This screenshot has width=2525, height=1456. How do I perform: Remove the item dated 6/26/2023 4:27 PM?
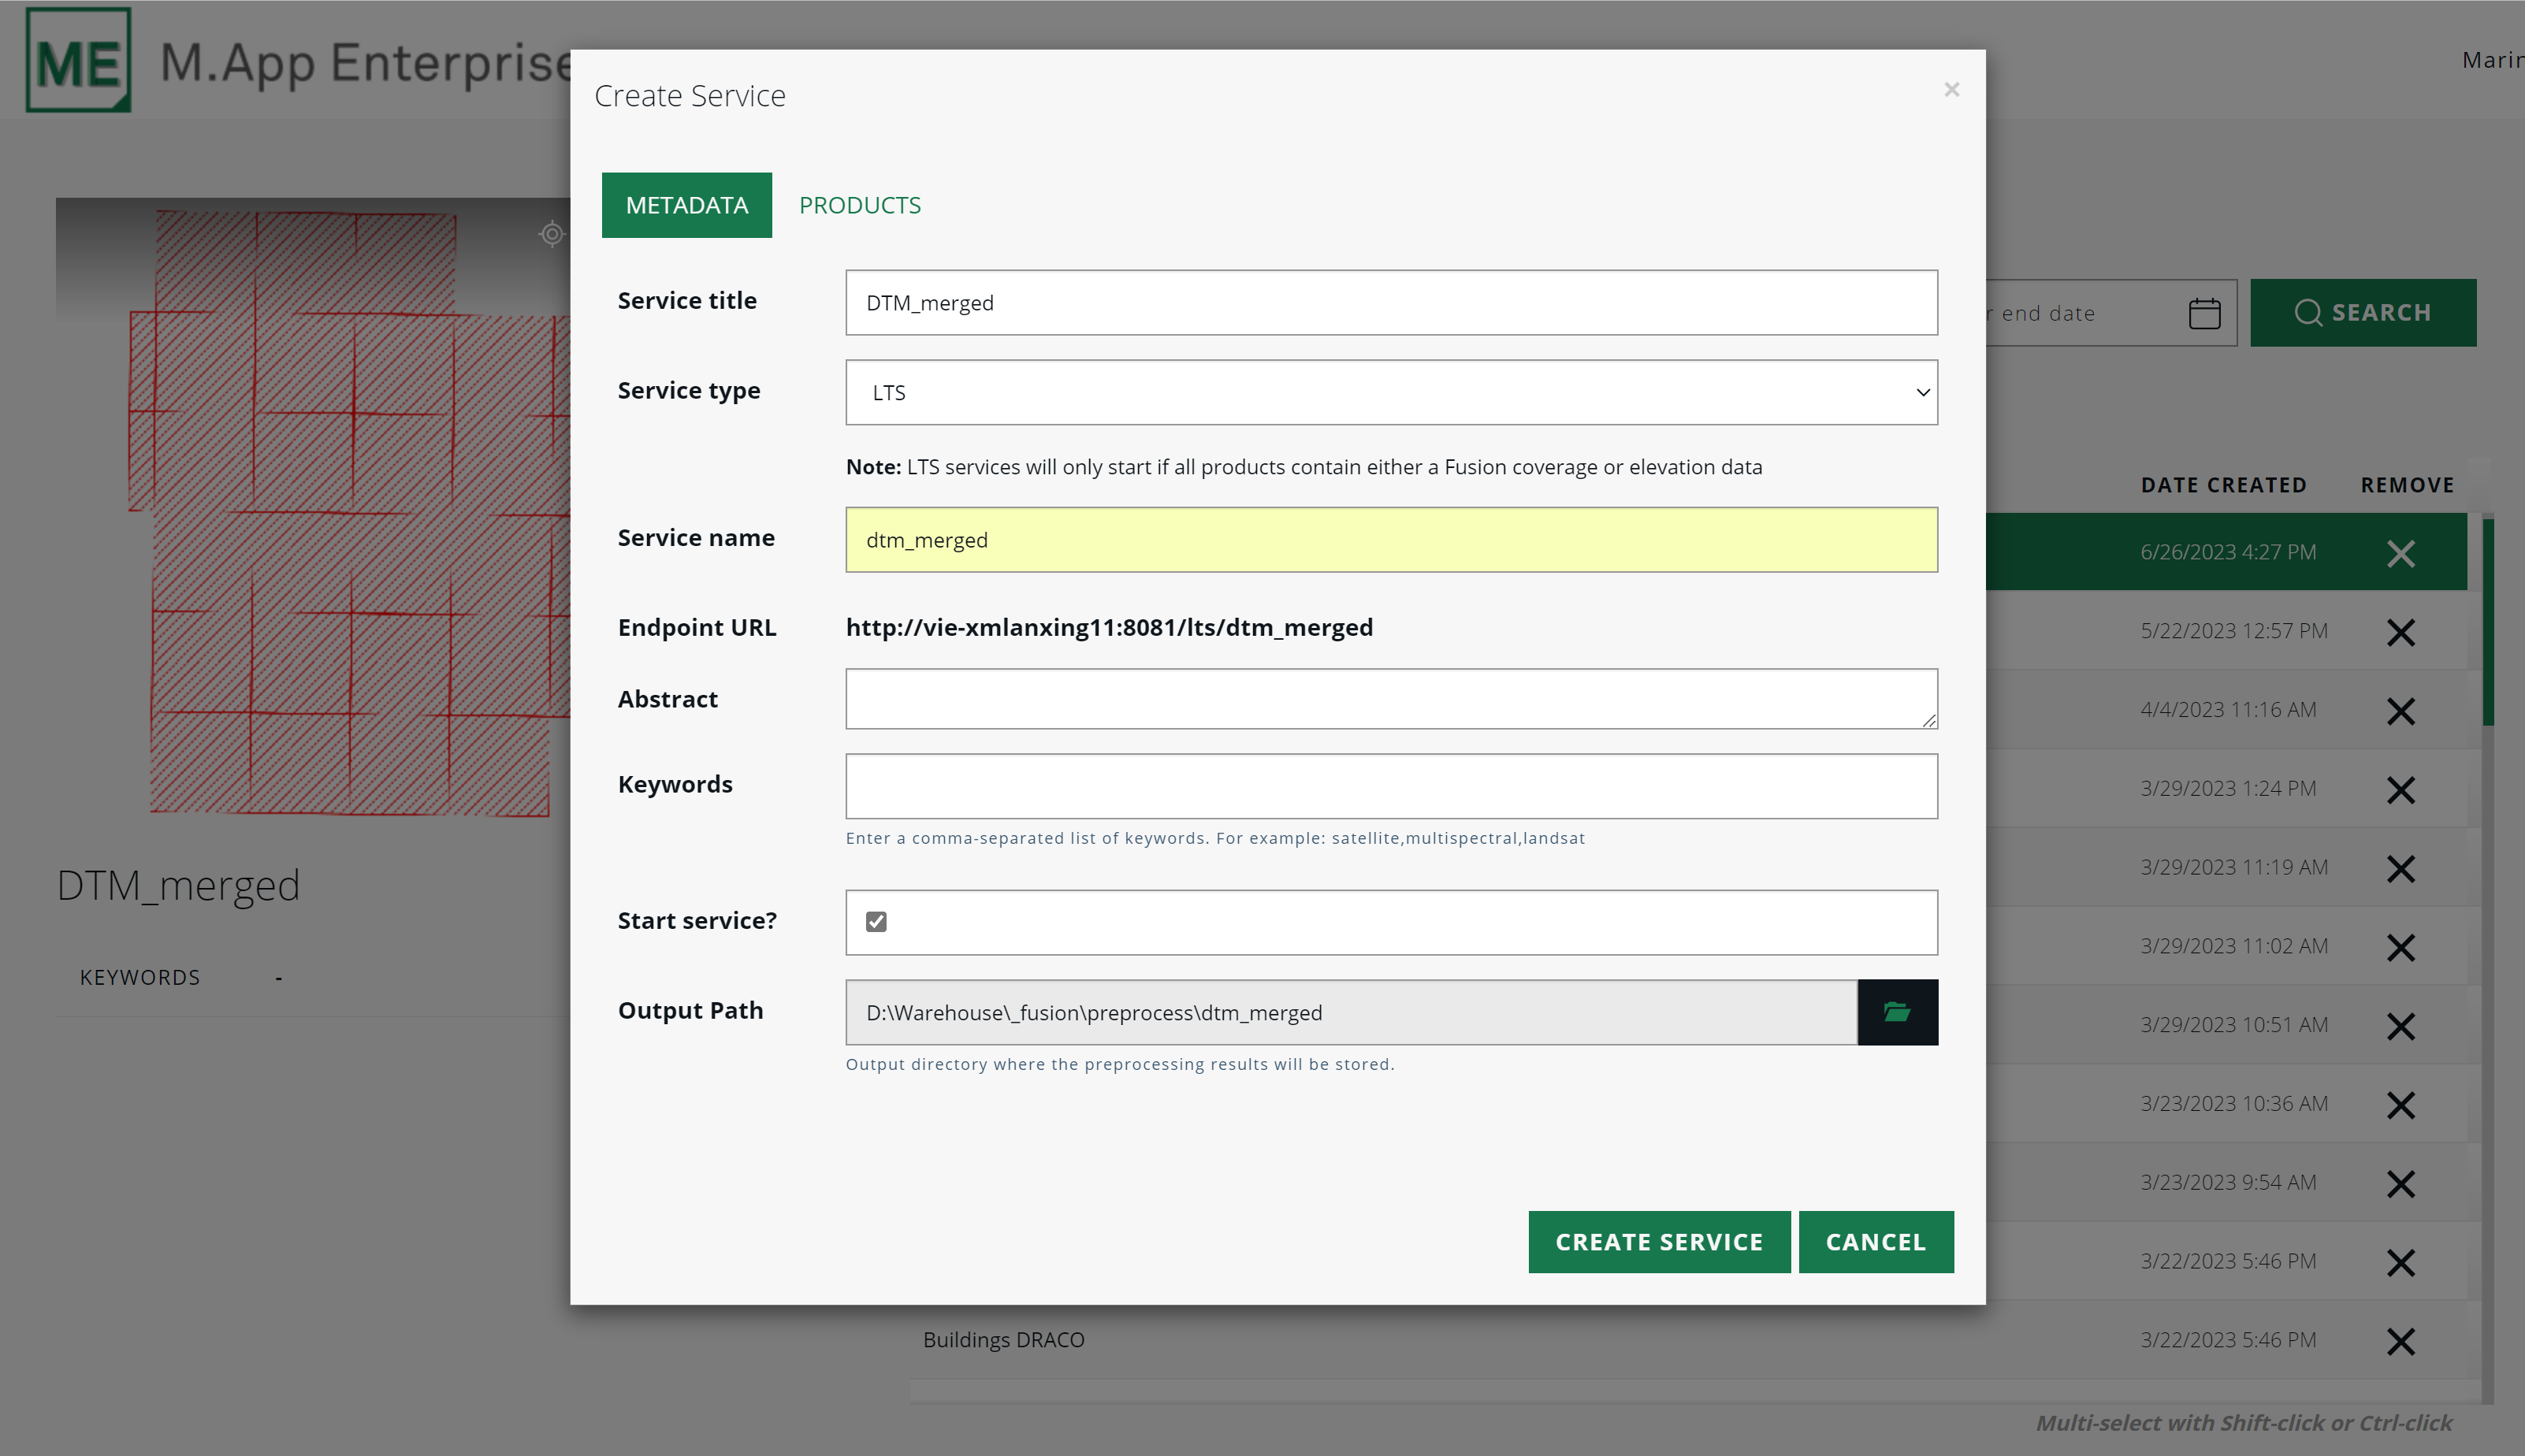click(x=2400, y=553)
